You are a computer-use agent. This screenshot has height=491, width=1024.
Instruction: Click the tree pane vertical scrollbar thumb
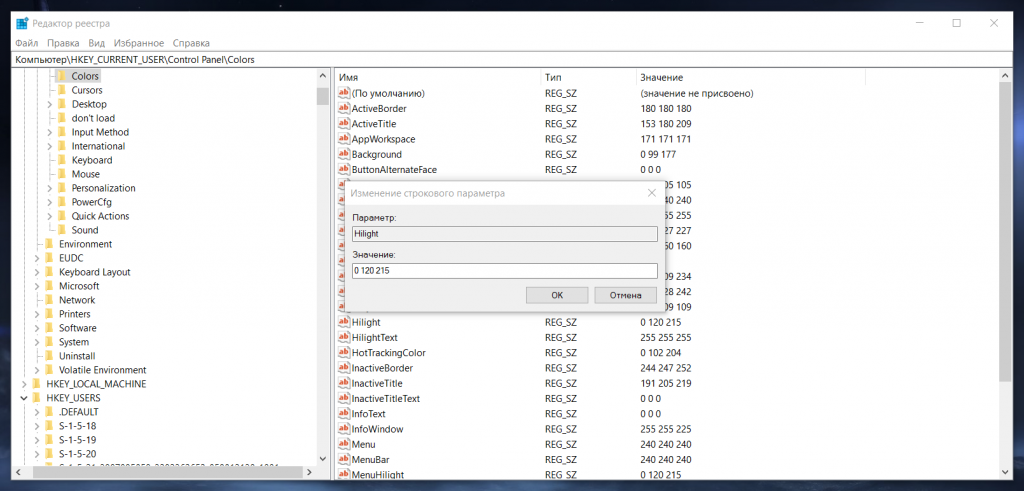(322, 96)
